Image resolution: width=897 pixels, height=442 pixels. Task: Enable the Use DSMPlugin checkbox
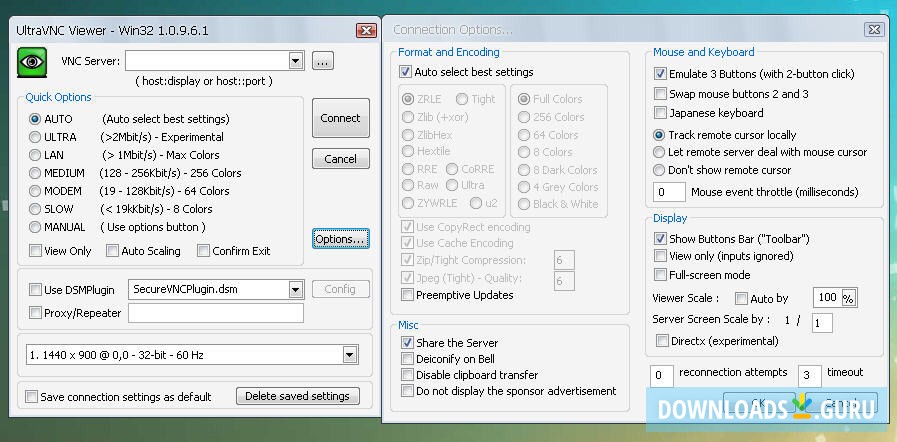click(x=35, y=290)
